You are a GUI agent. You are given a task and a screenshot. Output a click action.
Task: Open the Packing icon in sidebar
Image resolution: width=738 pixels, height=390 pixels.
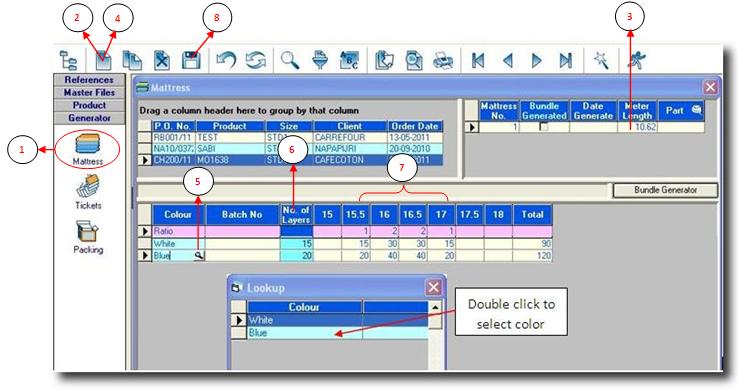(x=88, y=237)
